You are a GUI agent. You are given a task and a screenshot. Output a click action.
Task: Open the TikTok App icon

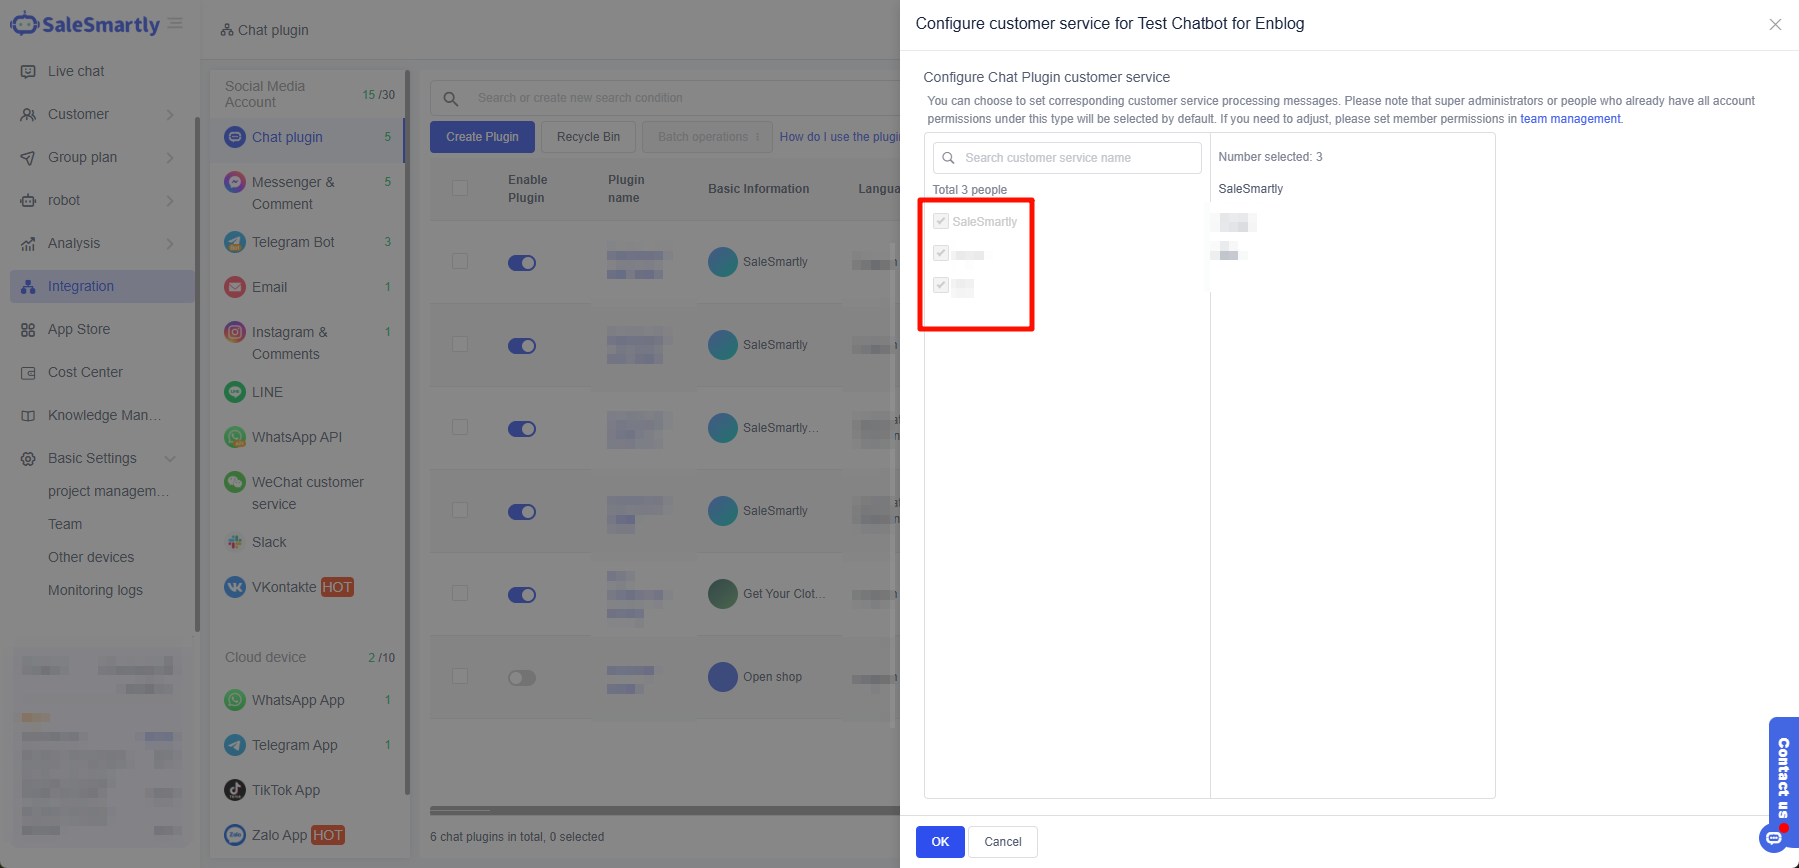[235, 790]
